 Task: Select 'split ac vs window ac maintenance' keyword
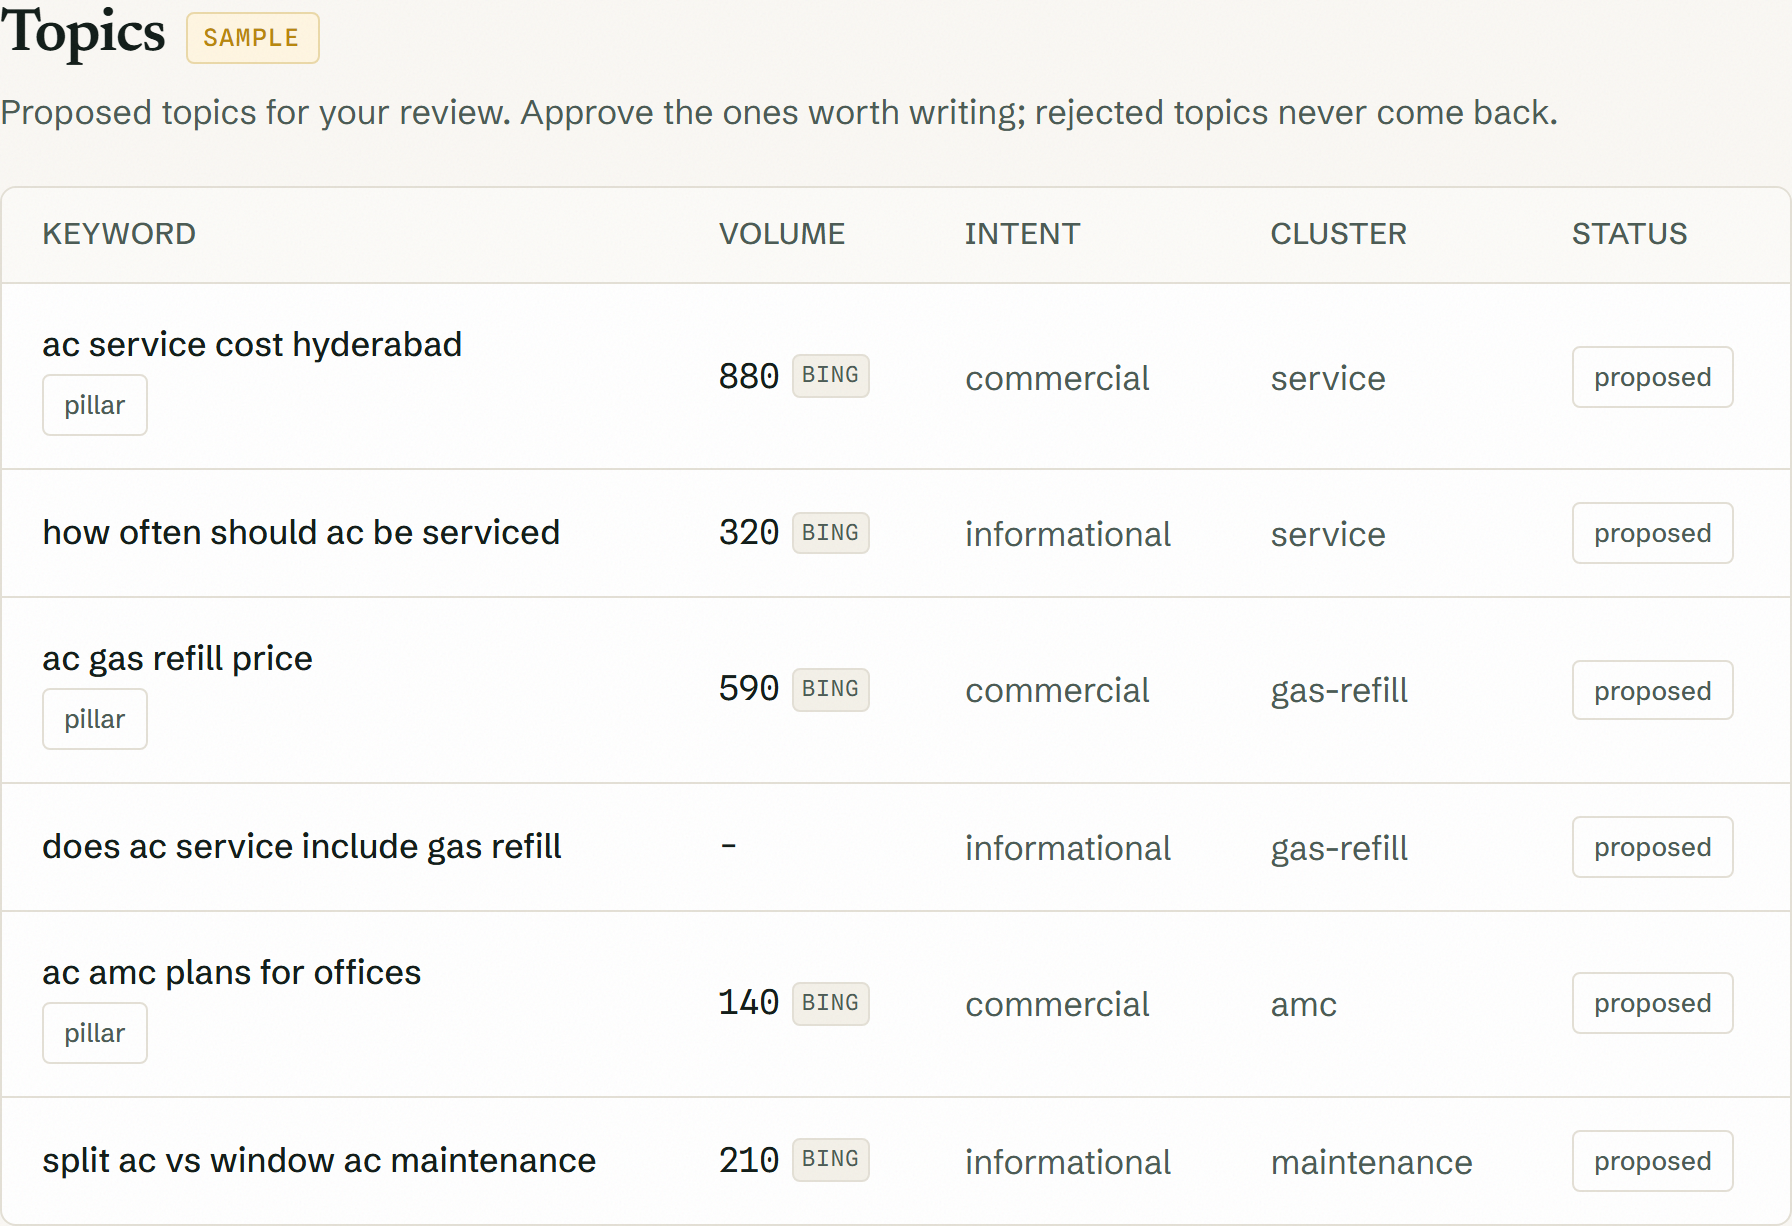tap(319, 1161)
